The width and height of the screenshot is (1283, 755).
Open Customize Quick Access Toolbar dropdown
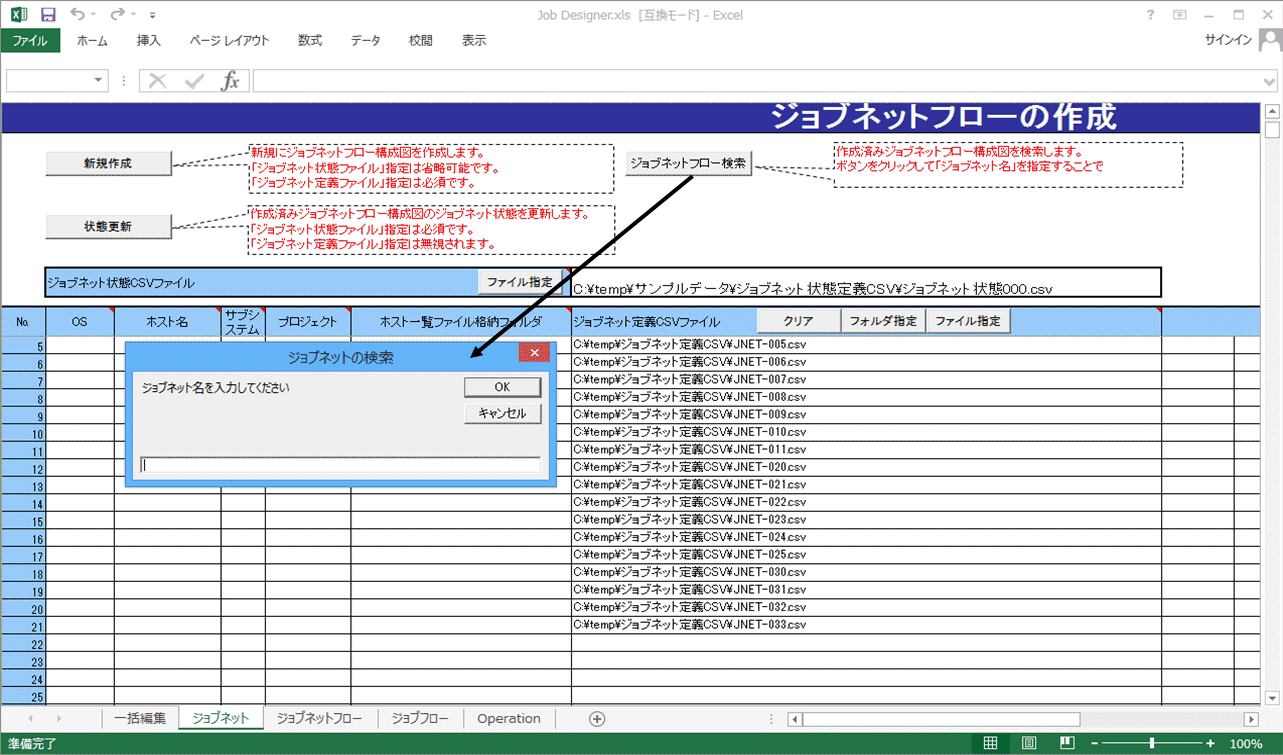coord(152,15)
